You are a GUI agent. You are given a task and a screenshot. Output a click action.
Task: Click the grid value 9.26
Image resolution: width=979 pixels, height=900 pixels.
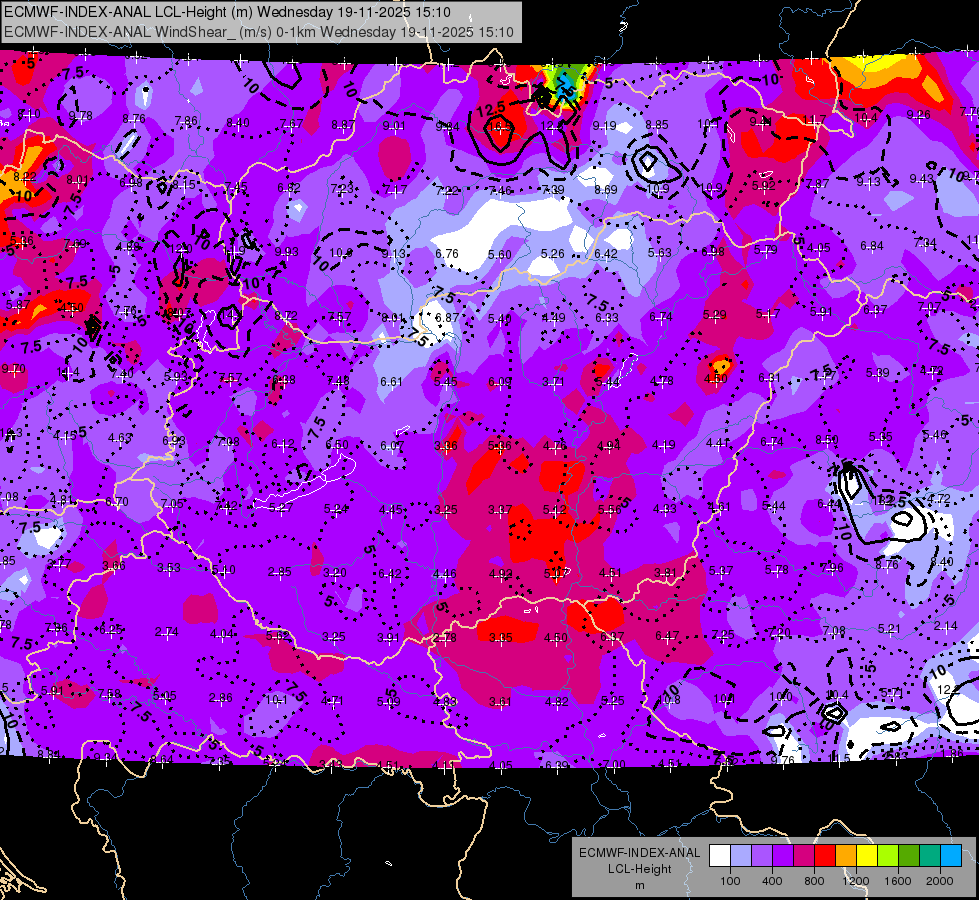coord(918,114)
